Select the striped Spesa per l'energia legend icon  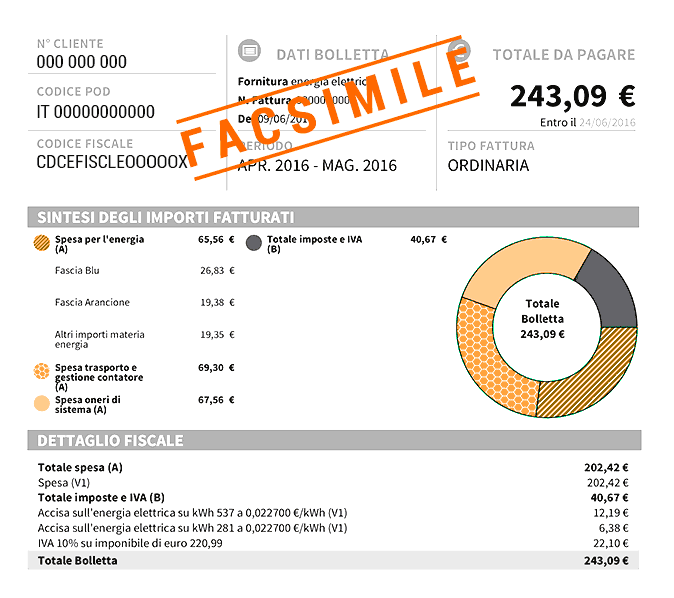(42, 243)
